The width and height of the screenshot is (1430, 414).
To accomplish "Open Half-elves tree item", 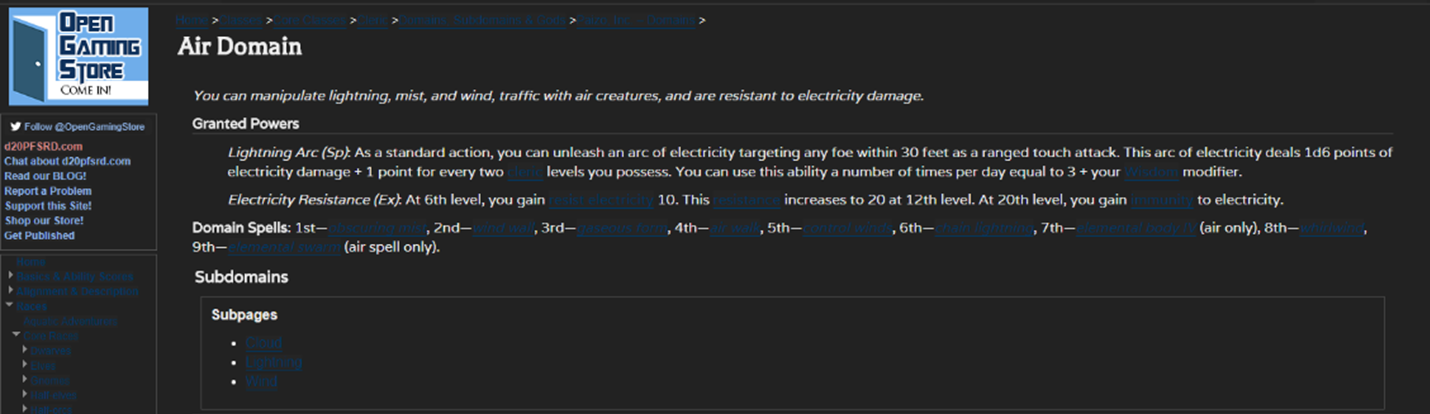I will click(54, 396).
